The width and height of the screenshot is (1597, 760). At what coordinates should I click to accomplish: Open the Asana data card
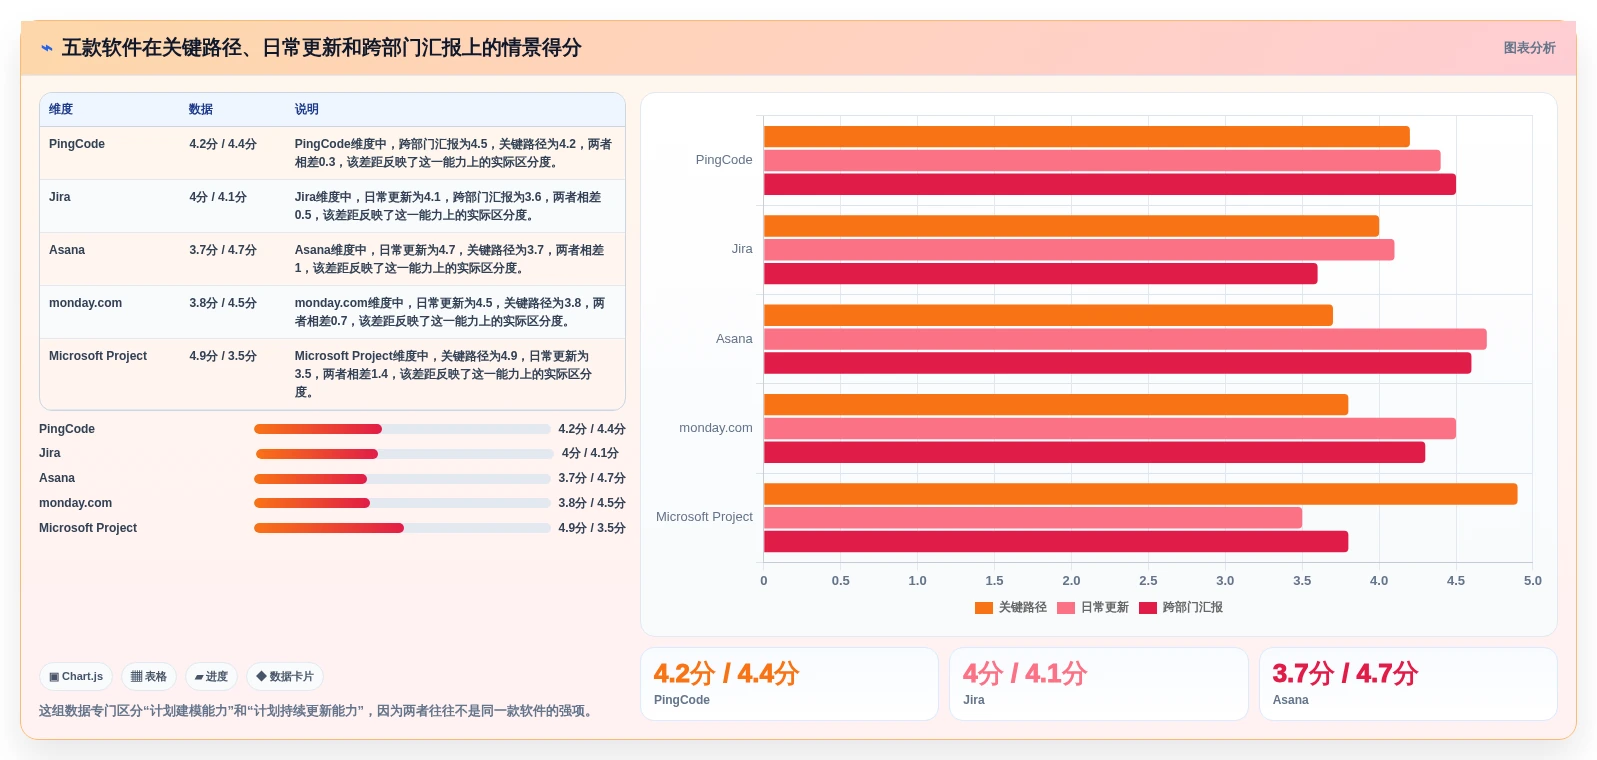1408,684
